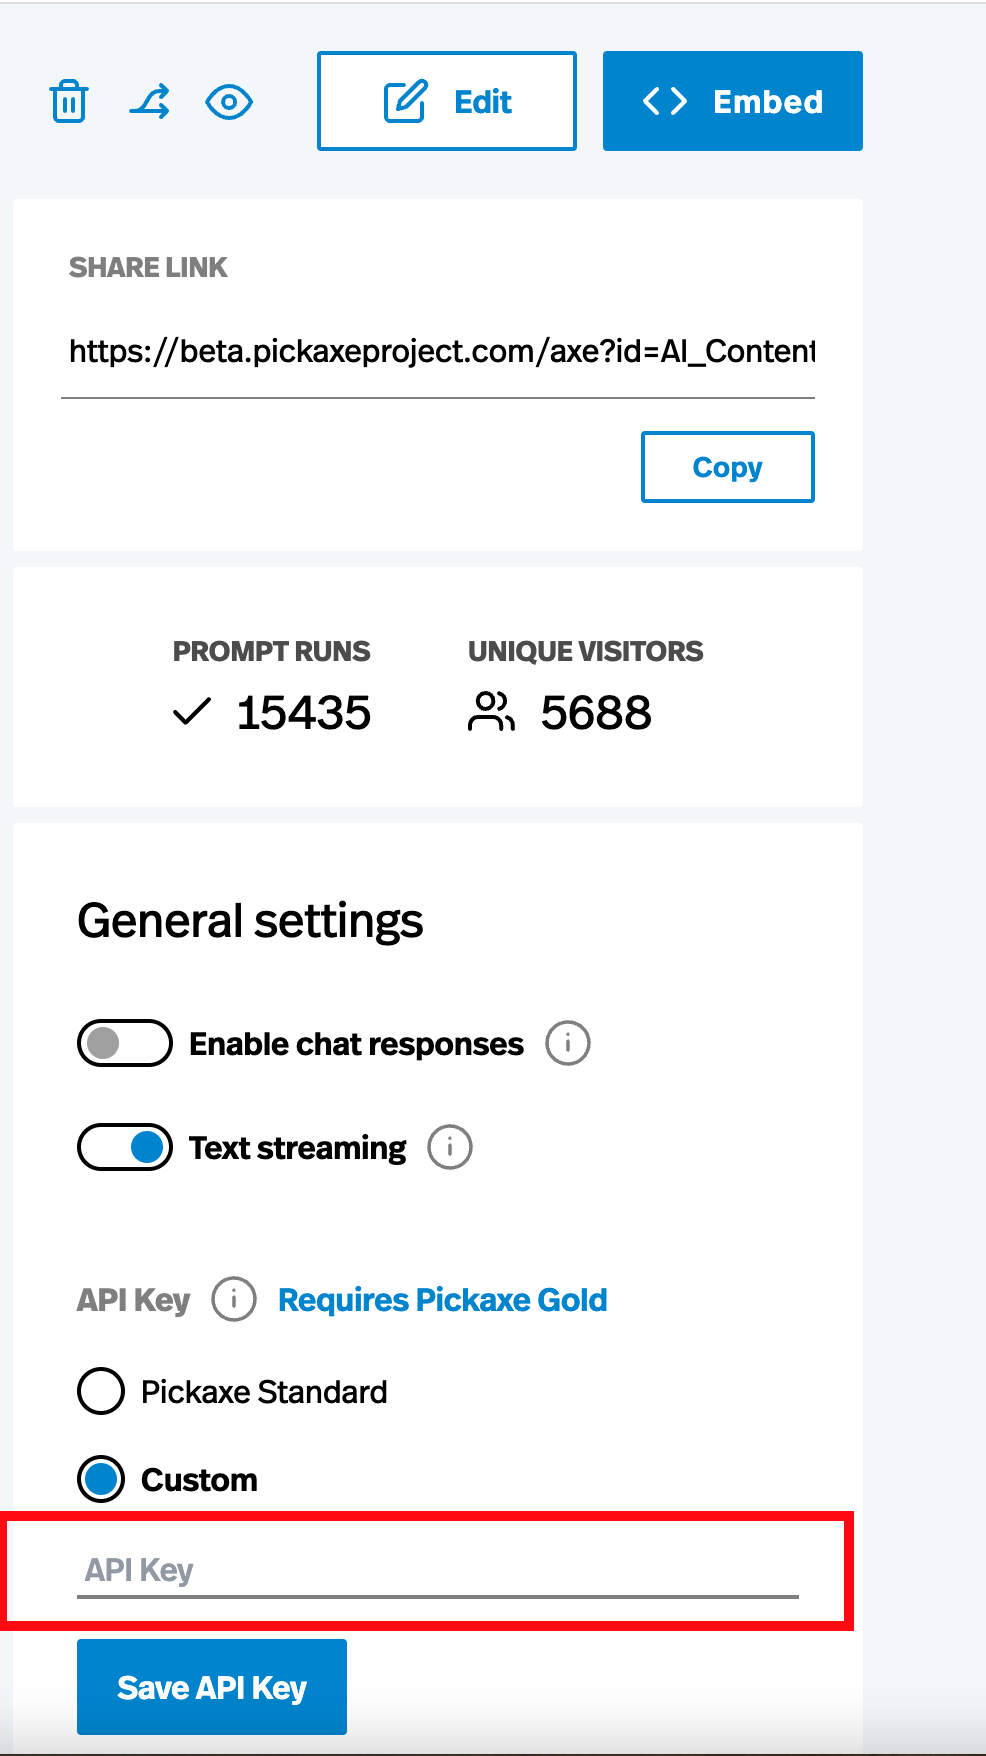The width and height of the screenshot is (986, 1756).
Task: Click info icon next to API Key label
Action: [x=234, y=1300]
